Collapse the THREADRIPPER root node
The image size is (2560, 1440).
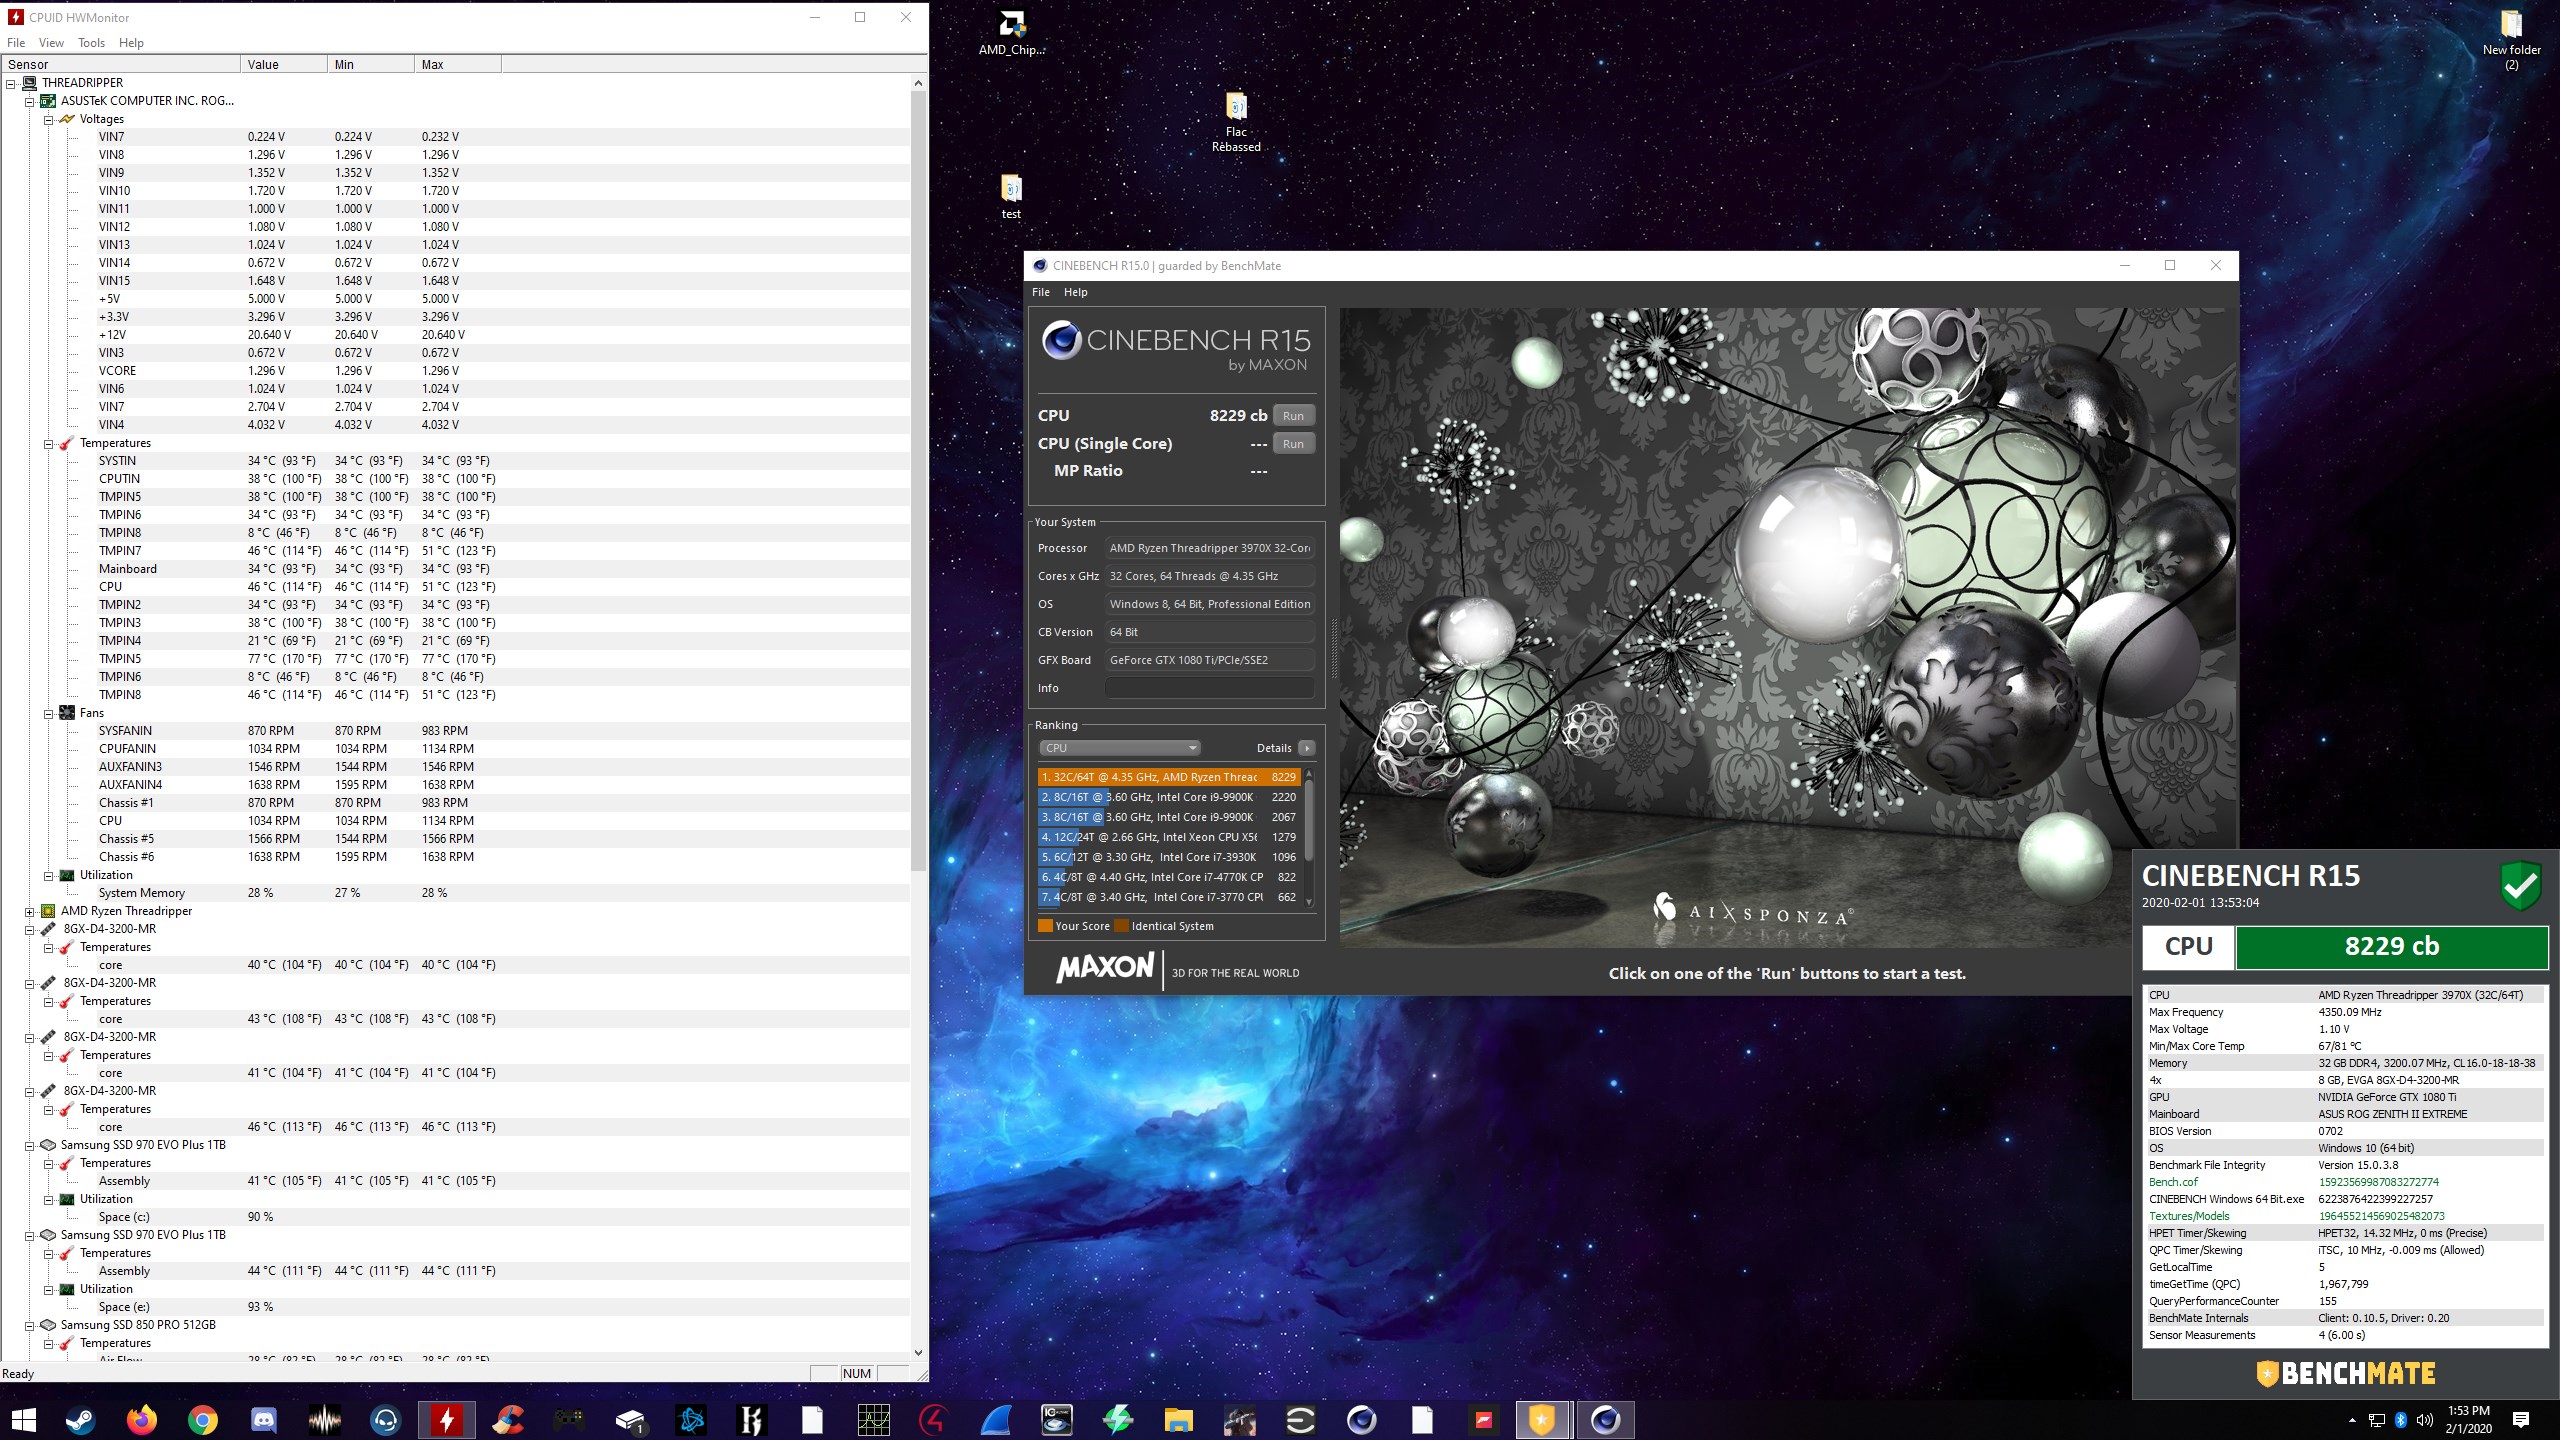click(11, 83)
